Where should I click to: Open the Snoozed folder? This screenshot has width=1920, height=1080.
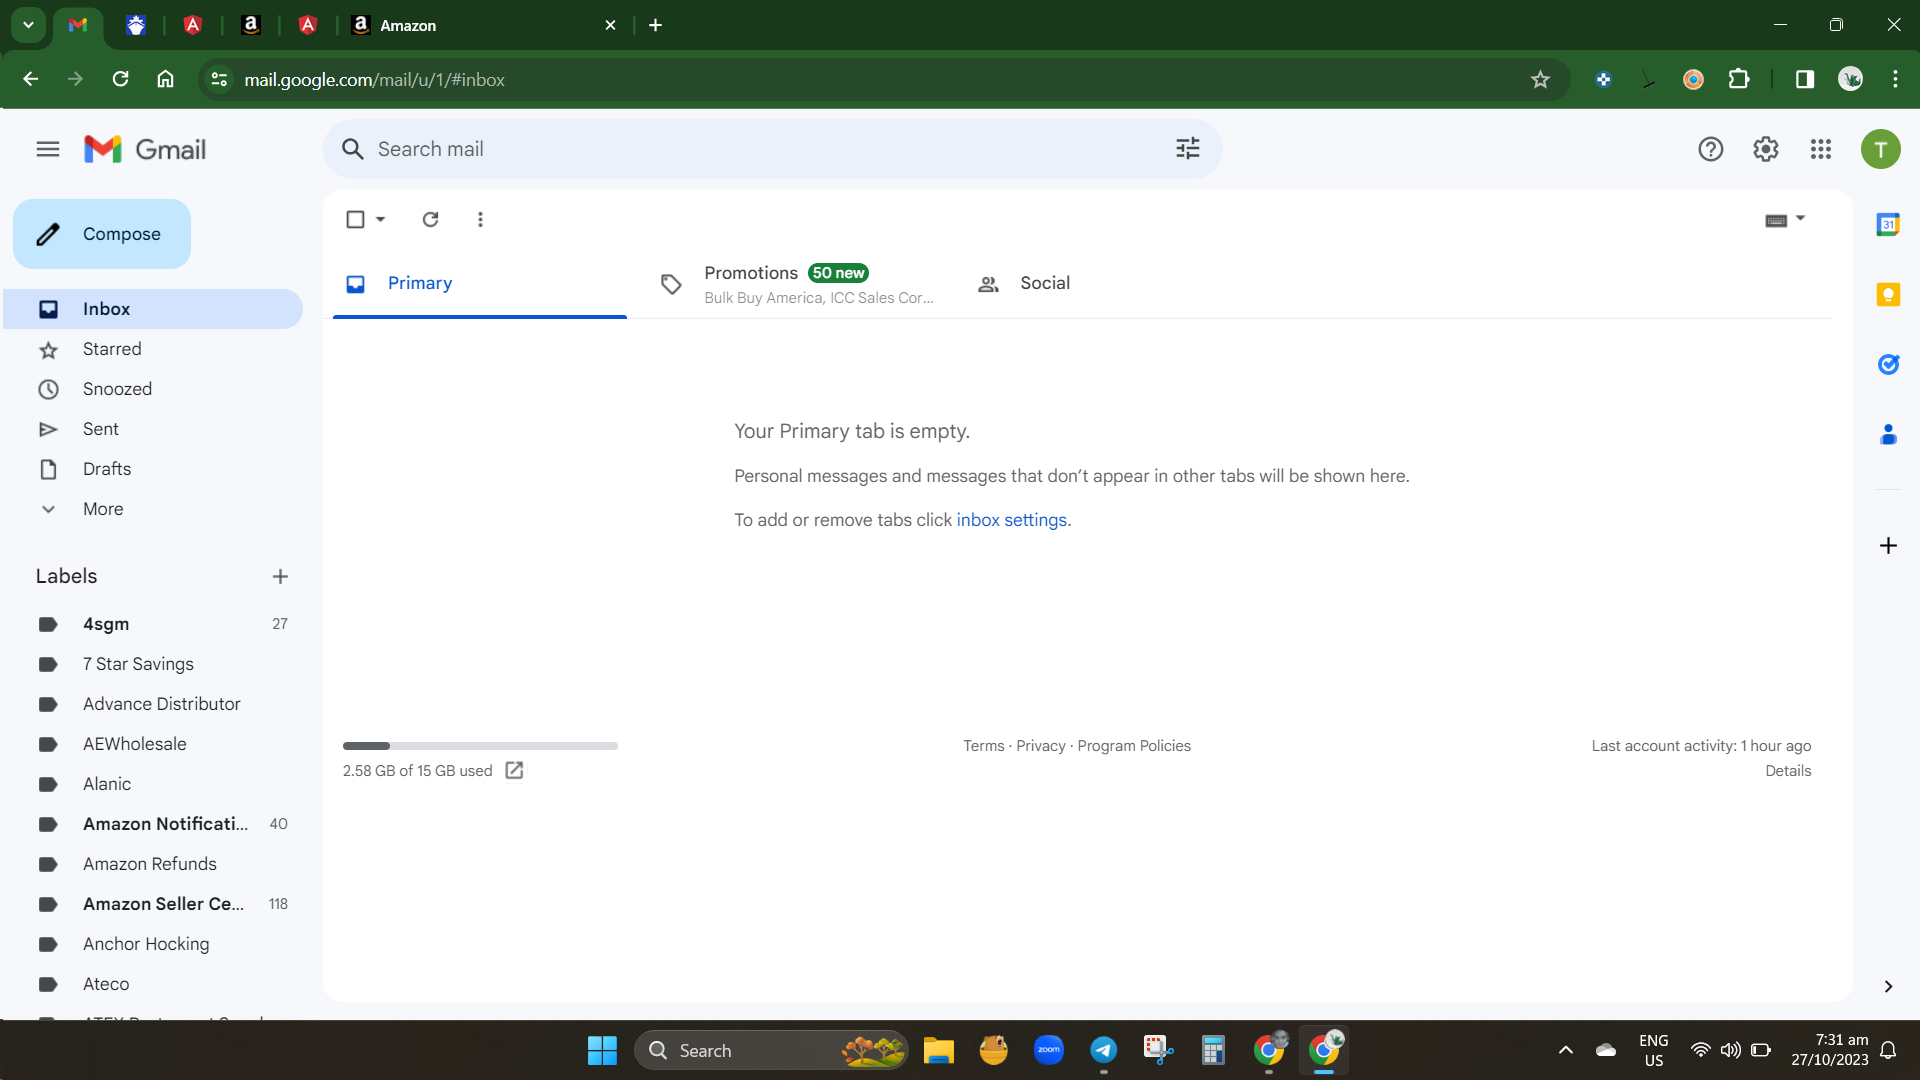[x=153, y=389]
